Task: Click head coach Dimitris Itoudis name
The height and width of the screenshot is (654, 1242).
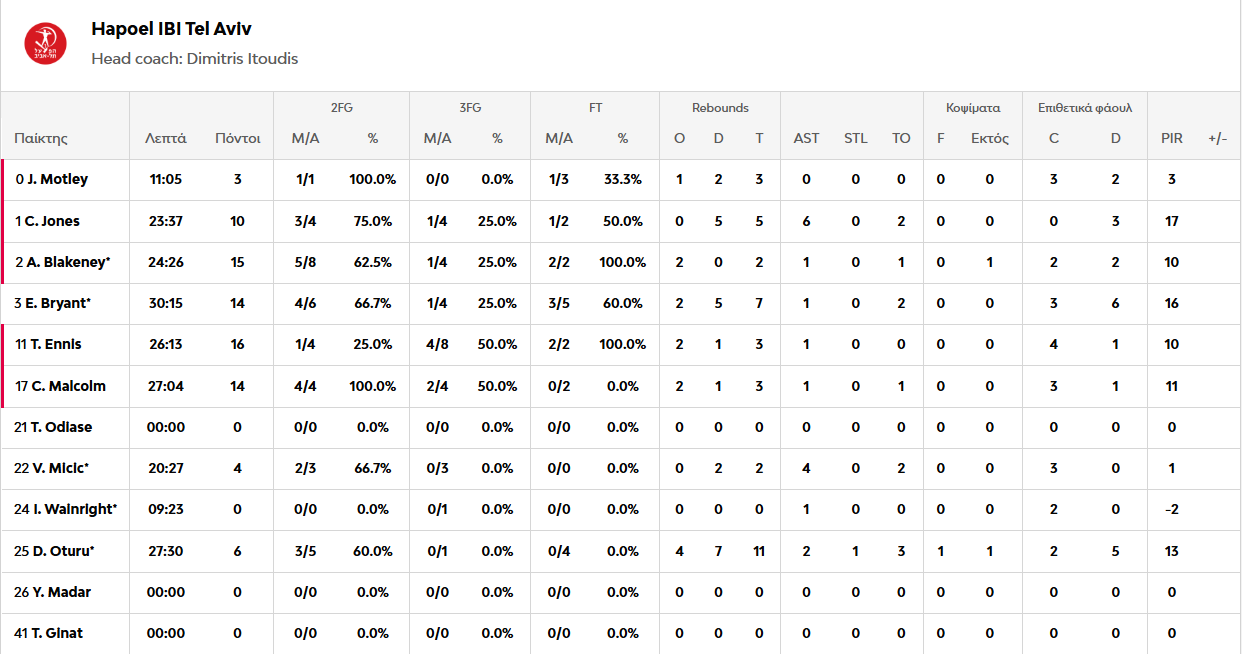Action: pos(240,58)
